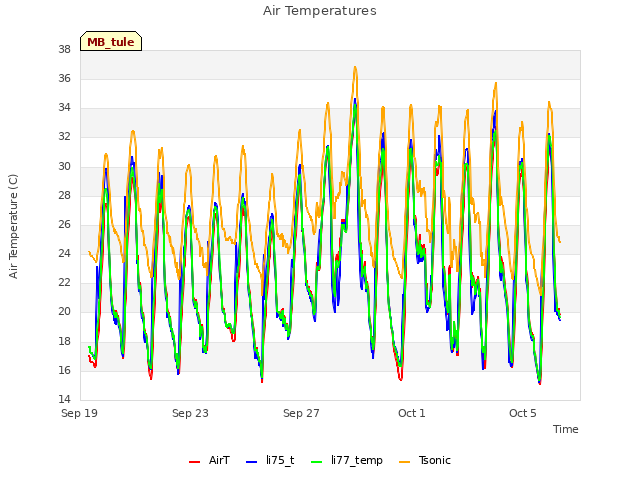Select the Air Temperatures chart title
The image size is (640, 480).
tap(320, 11)
